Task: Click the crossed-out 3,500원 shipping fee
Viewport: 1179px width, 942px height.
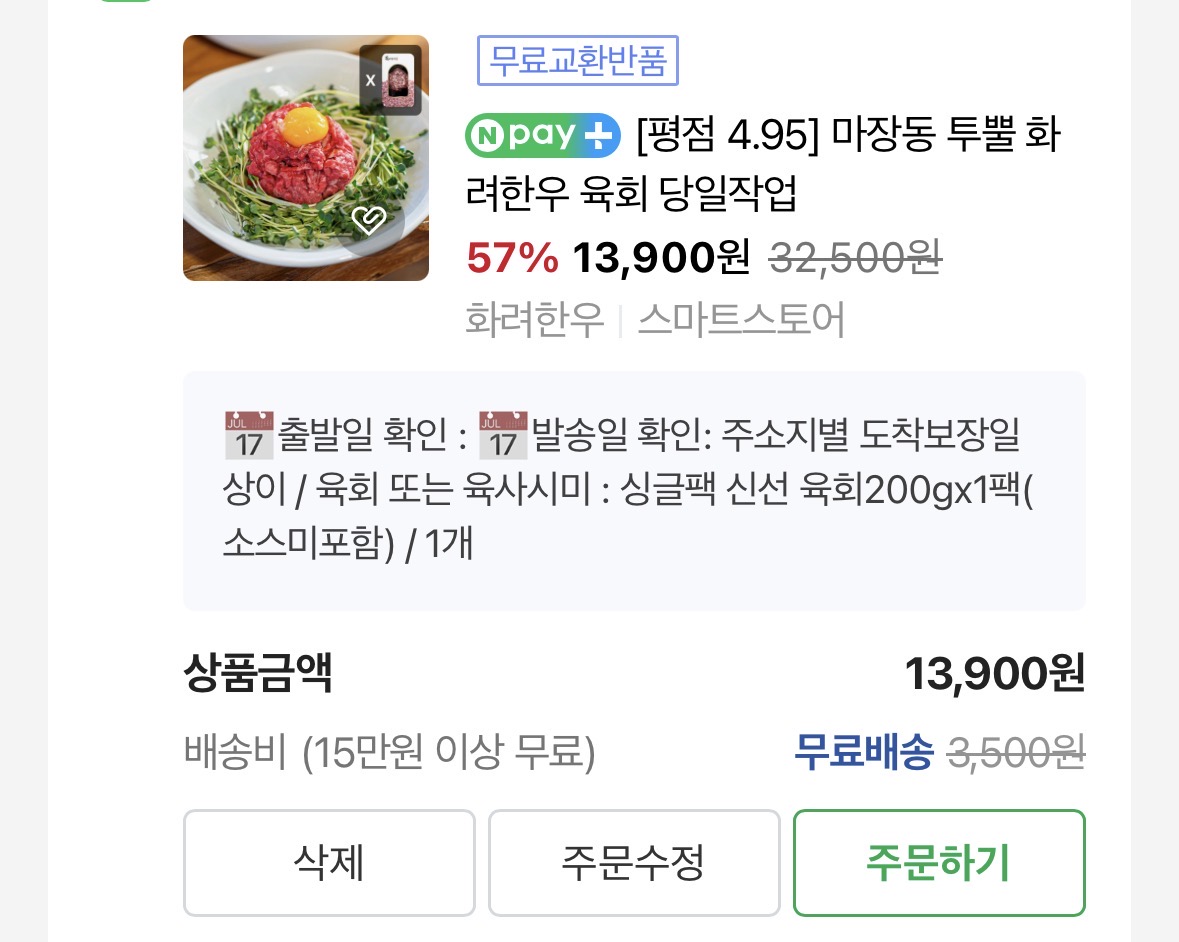Action: [1016, 752]
